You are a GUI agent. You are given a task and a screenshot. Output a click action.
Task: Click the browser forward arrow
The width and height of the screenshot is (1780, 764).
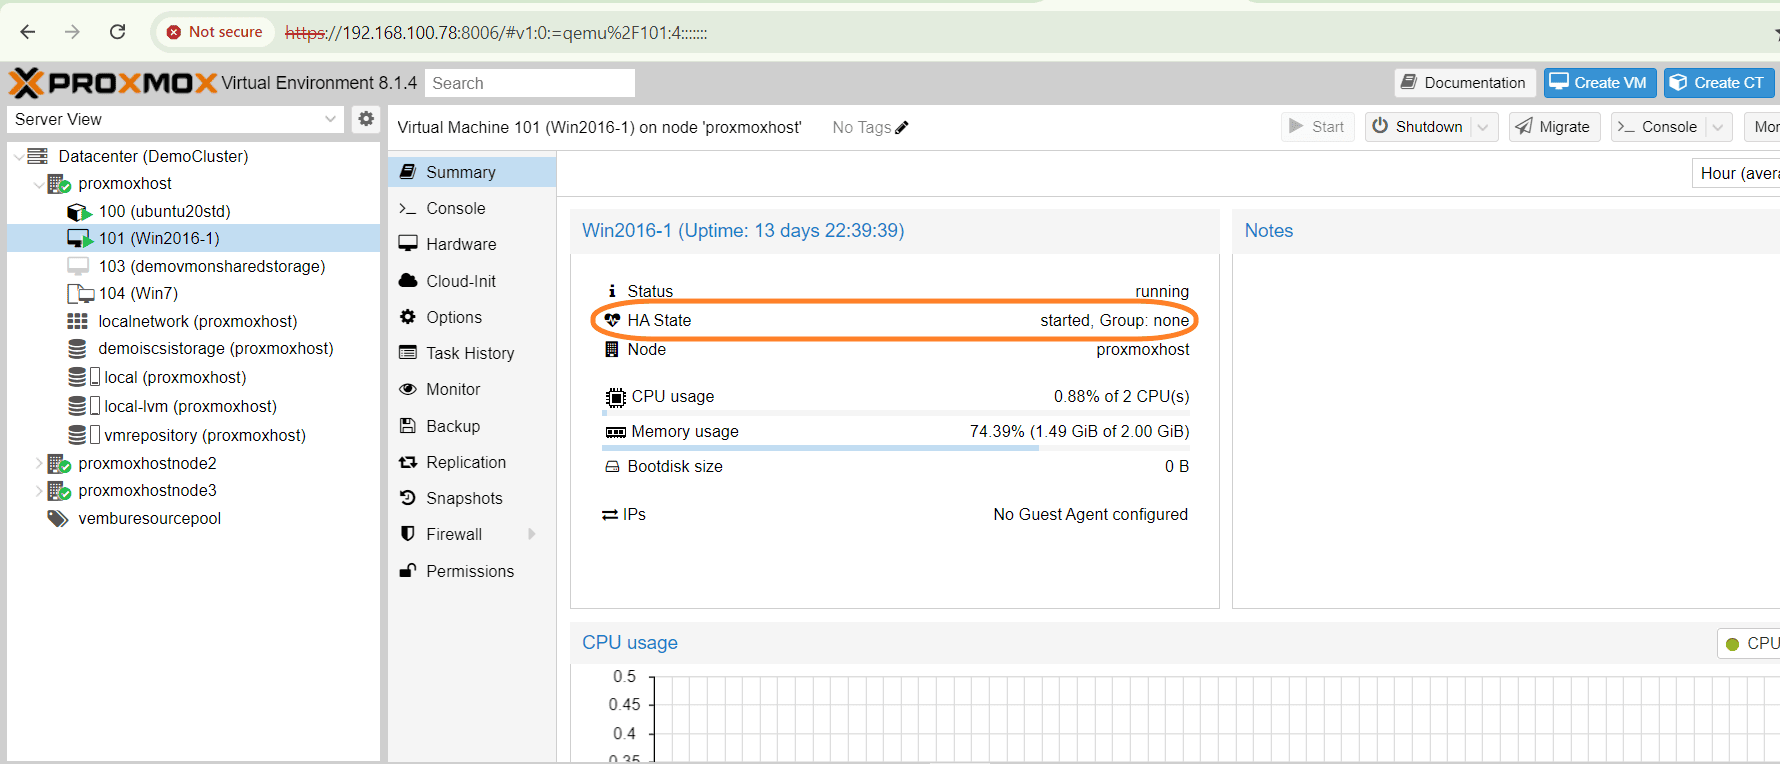click(x=72, y=32)
